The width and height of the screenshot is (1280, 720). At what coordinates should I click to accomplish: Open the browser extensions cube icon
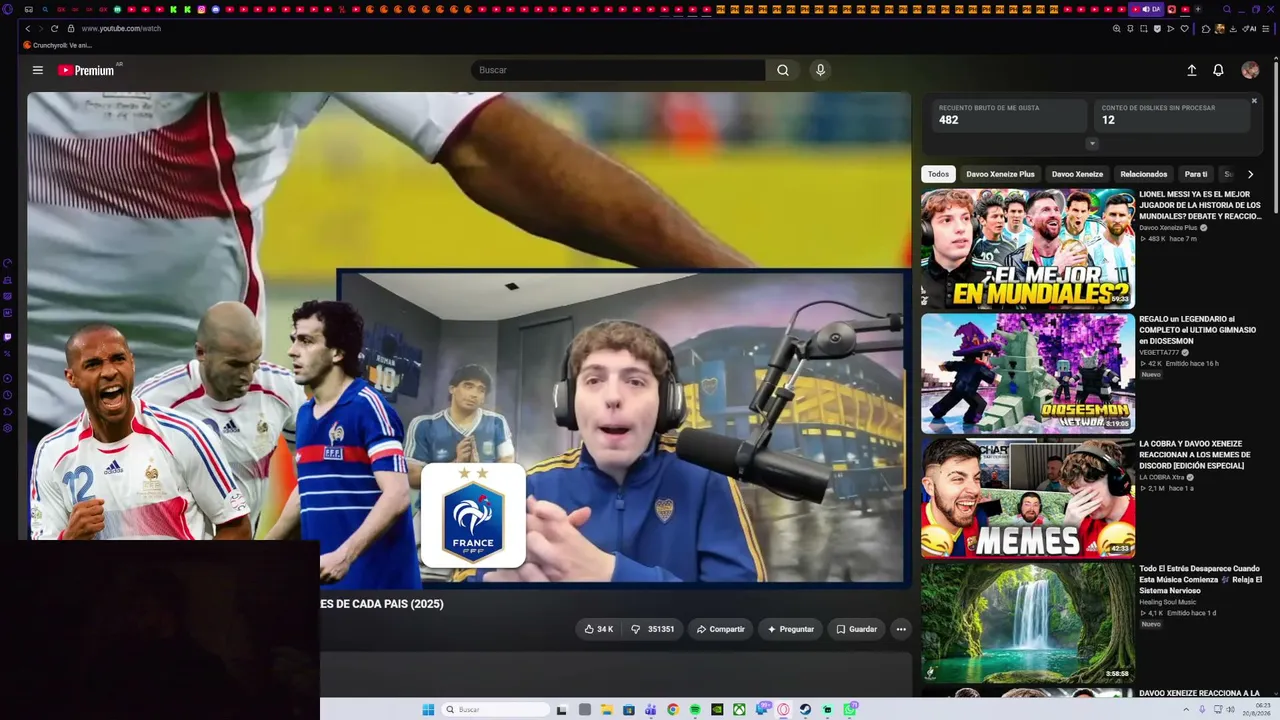pos(1205,29)
